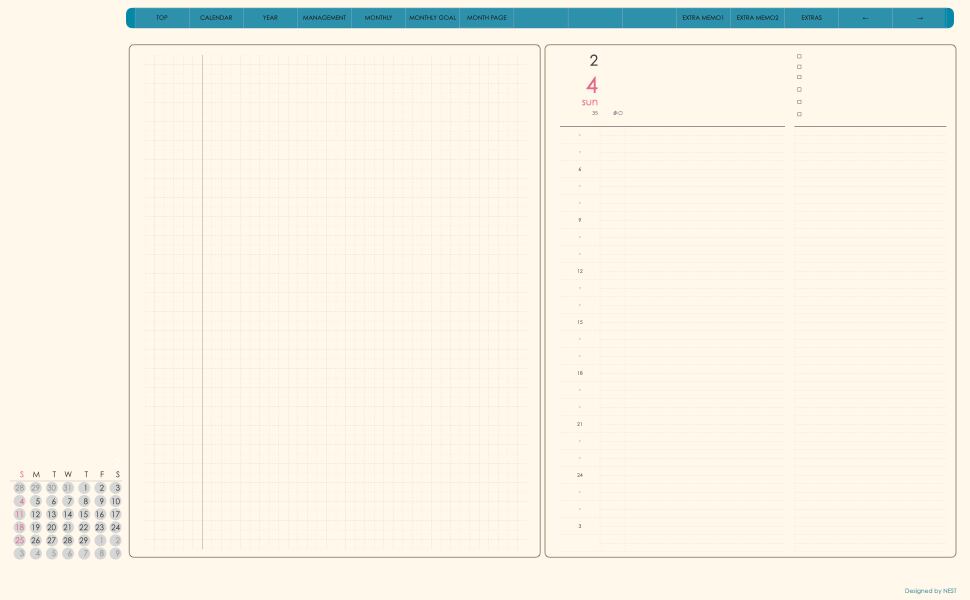
Task: Check the third to-do checkbox from top
Action: (799, 77)
